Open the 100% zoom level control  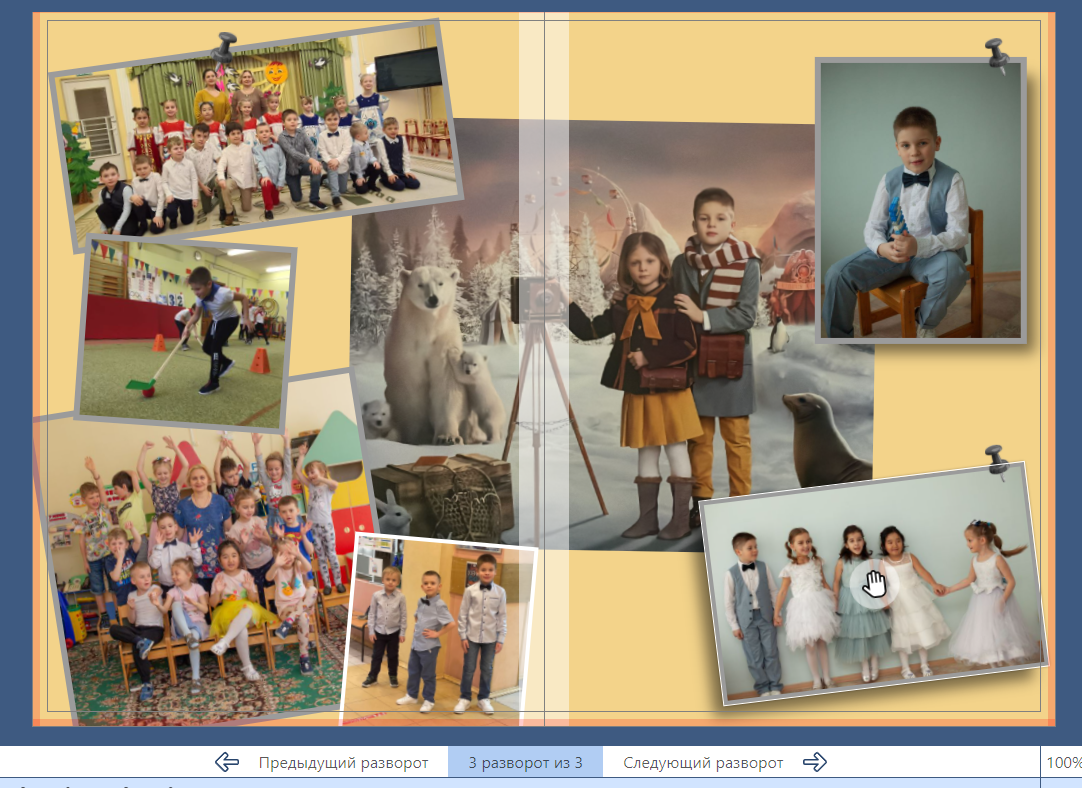click(x=1063, y=763)
